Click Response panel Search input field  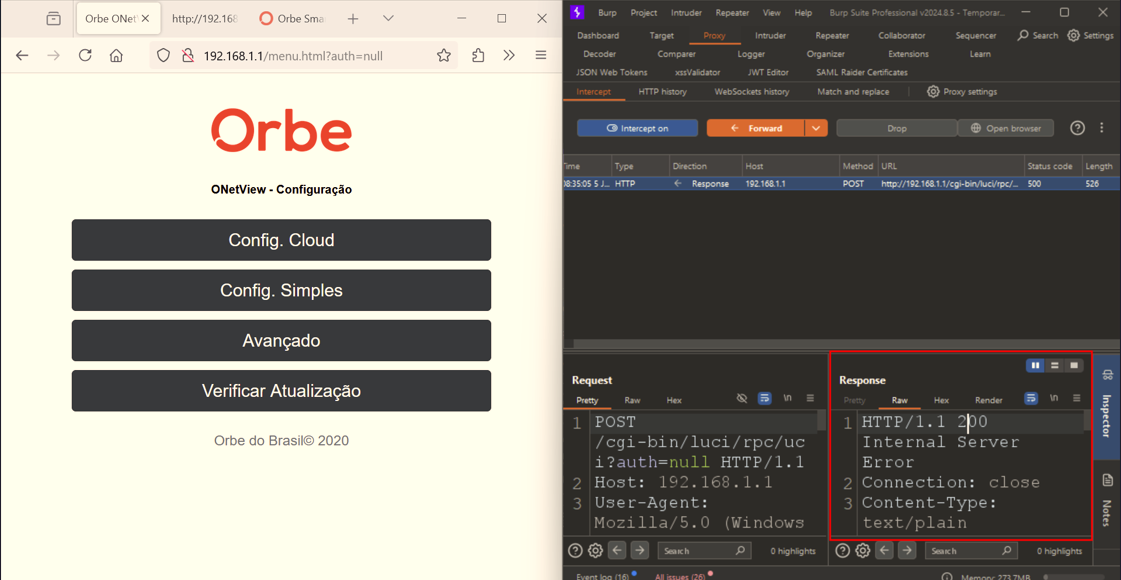pos(970,551)
